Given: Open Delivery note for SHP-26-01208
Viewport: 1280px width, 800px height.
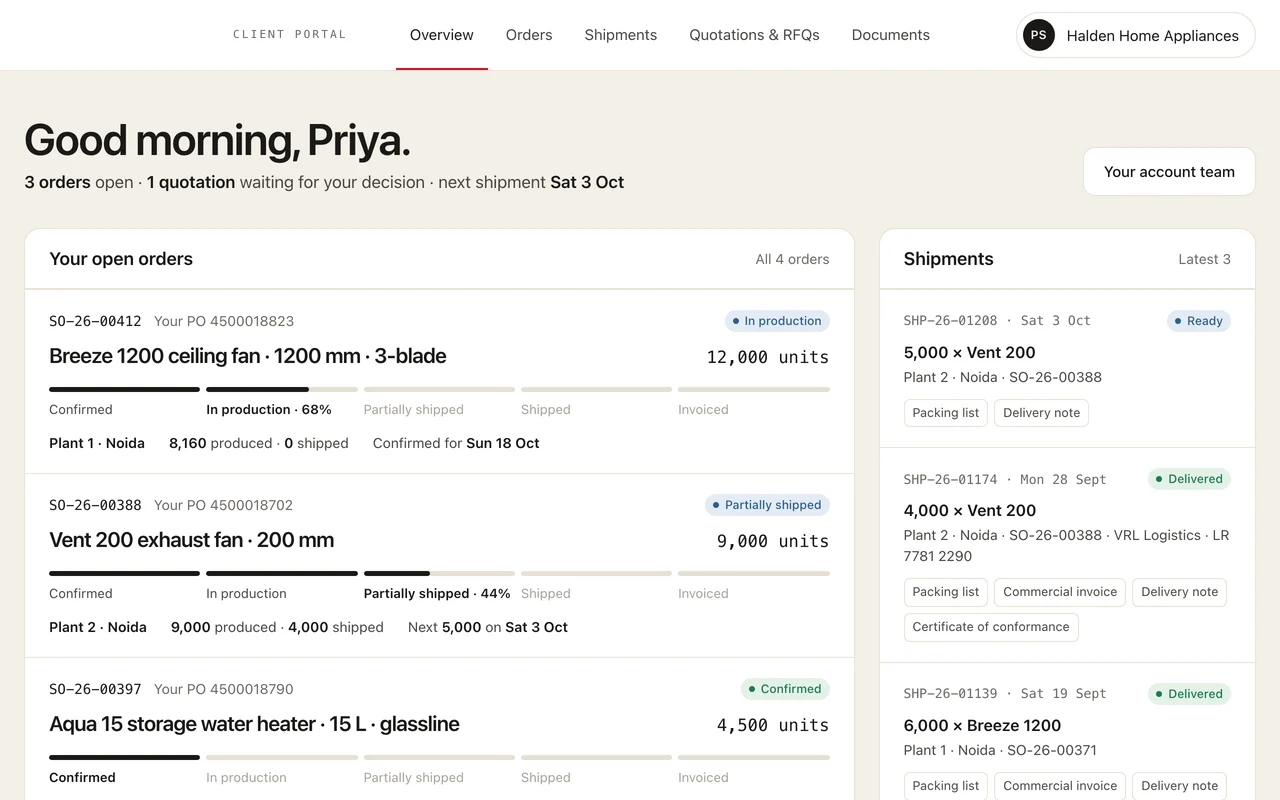Looking at the screenshot, I should click(1041, 413).
